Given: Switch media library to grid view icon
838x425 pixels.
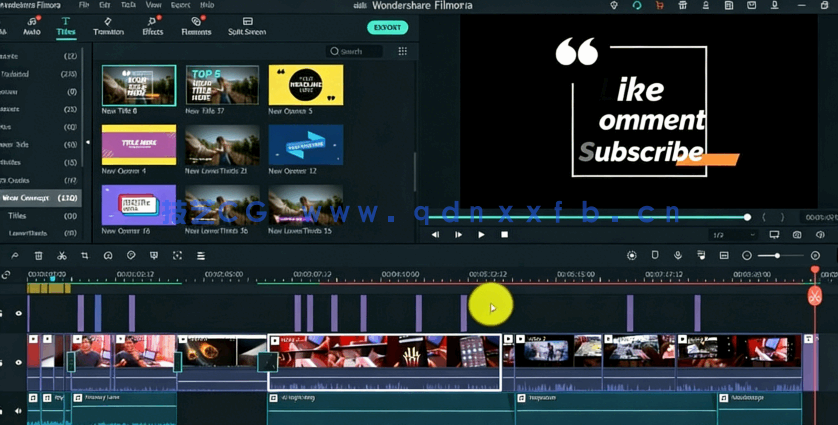Looking at the screenshot, I should click(402, 51).
